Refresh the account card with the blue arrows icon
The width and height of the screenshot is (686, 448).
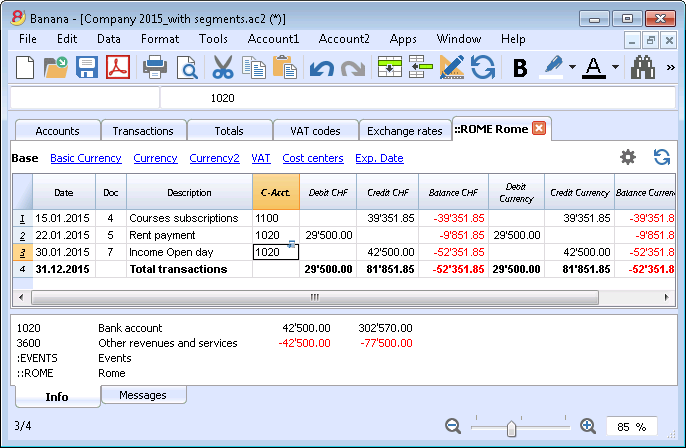662,157
